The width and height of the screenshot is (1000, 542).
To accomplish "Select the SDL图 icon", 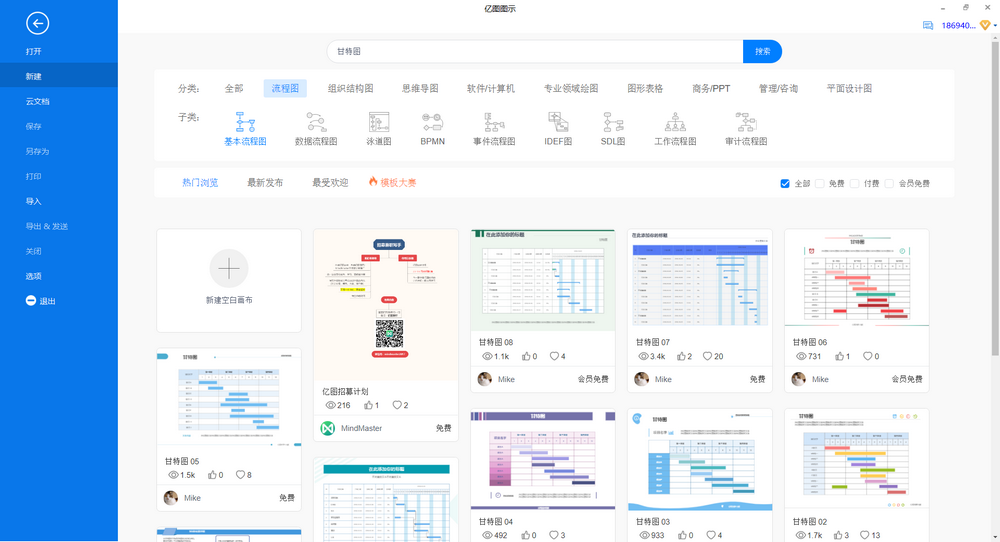I will click(x=613, y=123).
